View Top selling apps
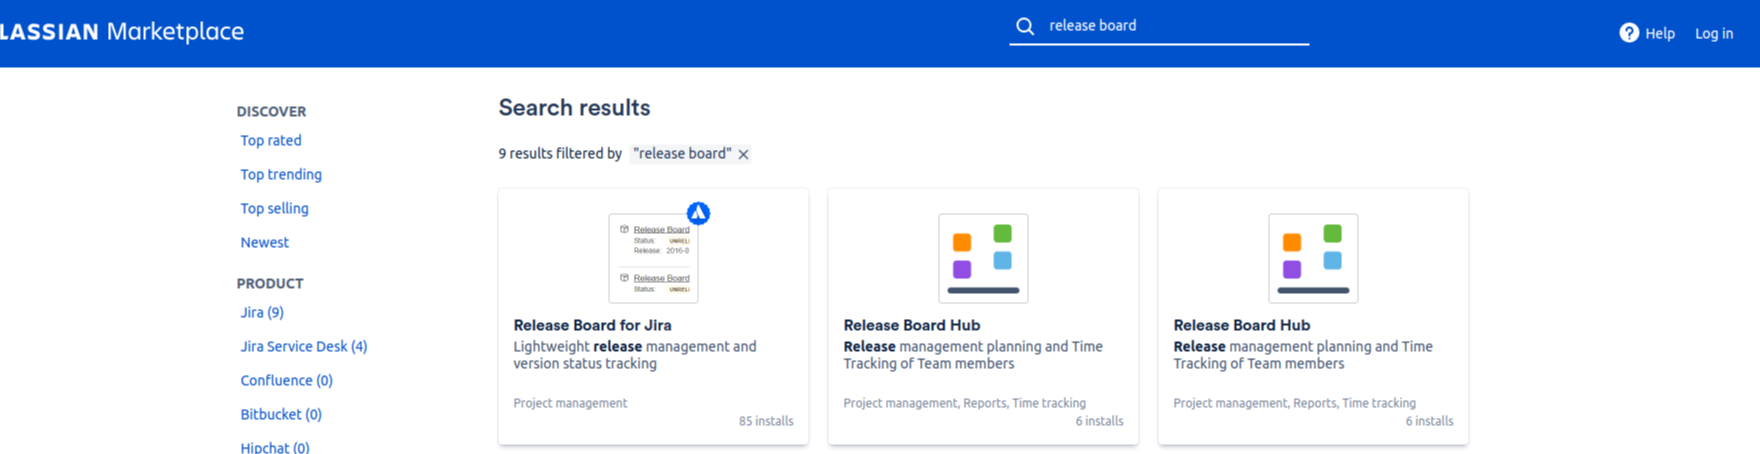 [274, 209]
